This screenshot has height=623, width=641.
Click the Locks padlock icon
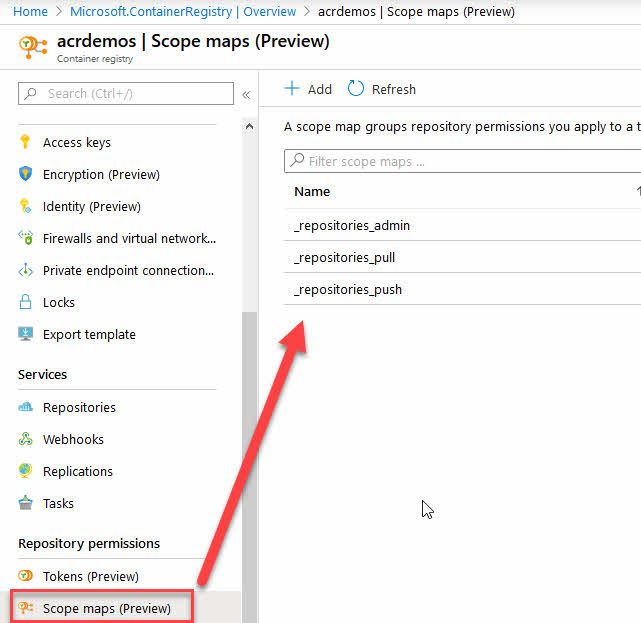tap(26, 302)
